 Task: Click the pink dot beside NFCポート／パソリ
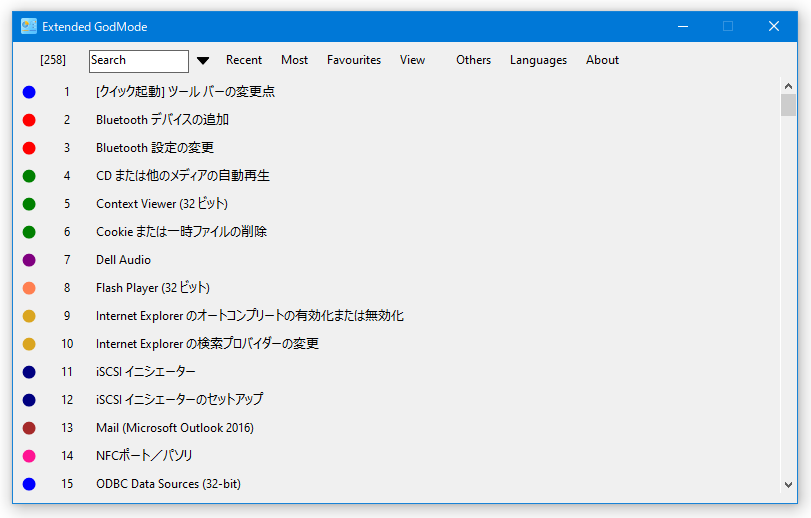29,455
